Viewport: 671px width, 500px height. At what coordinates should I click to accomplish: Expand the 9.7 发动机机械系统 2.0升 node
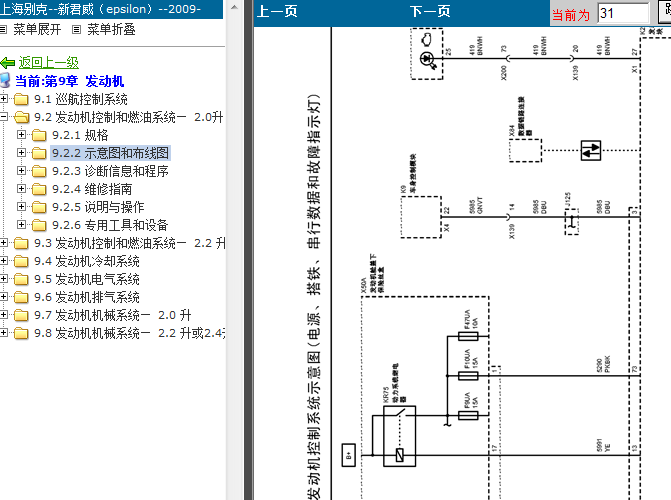tap(3, 315)
